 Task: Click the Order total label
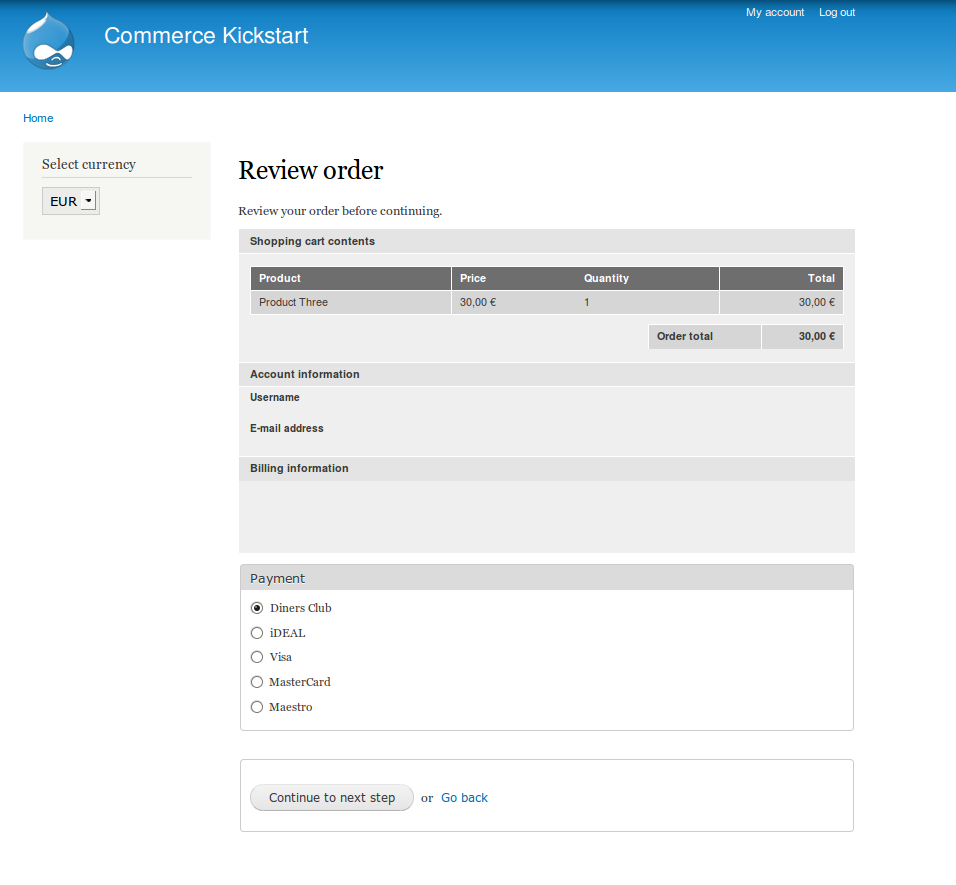685,336
